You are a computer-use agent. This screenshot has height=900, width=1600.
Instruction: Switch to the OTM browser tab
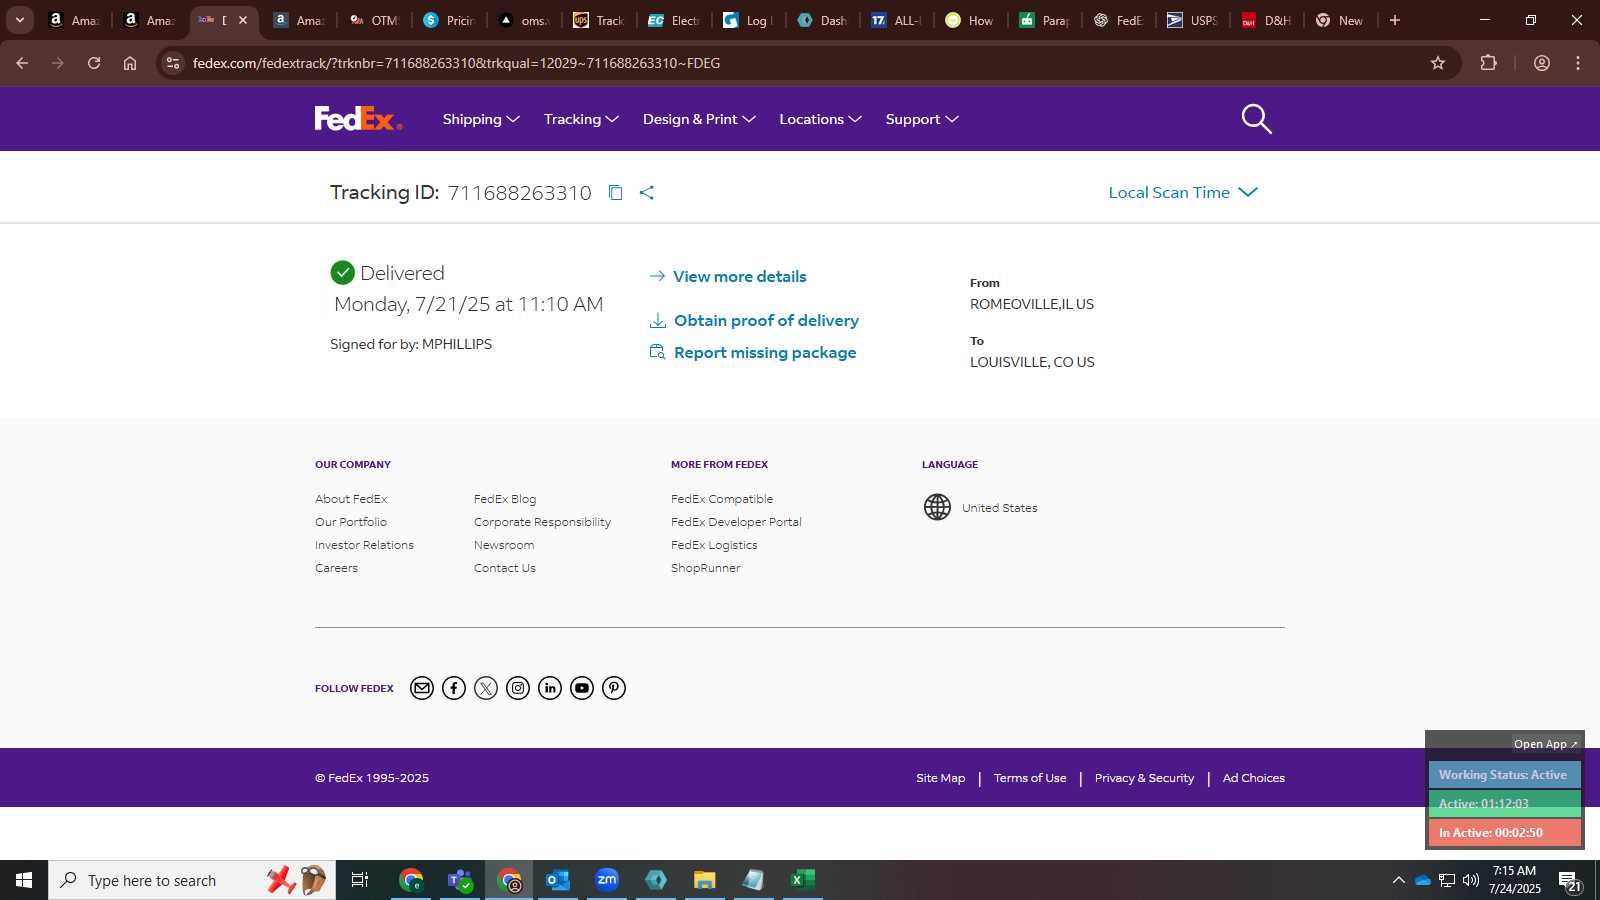pyautogui.click(x=375, y=20)
